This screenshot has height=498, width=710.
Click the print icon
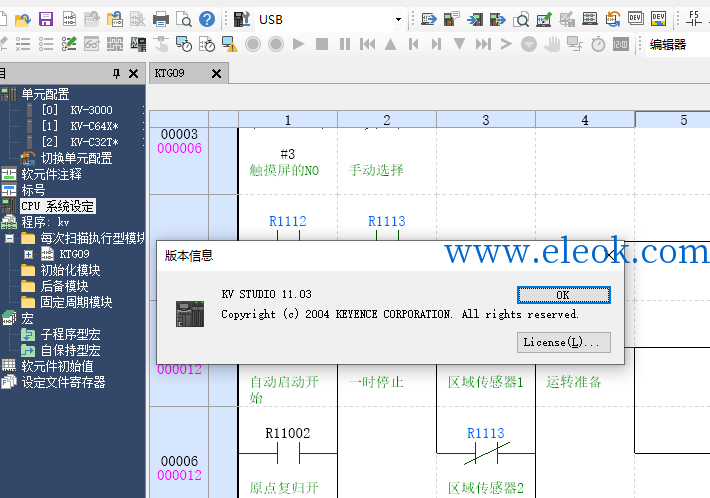(x=161, y=19)
